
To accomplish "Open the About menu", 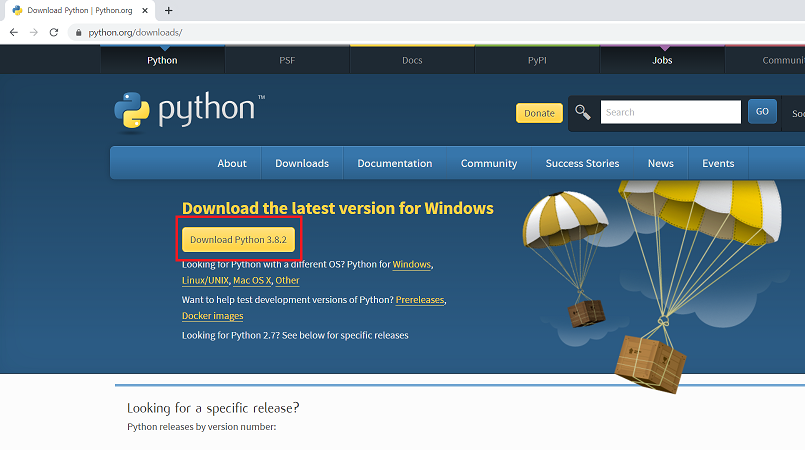I will [232, 163].
